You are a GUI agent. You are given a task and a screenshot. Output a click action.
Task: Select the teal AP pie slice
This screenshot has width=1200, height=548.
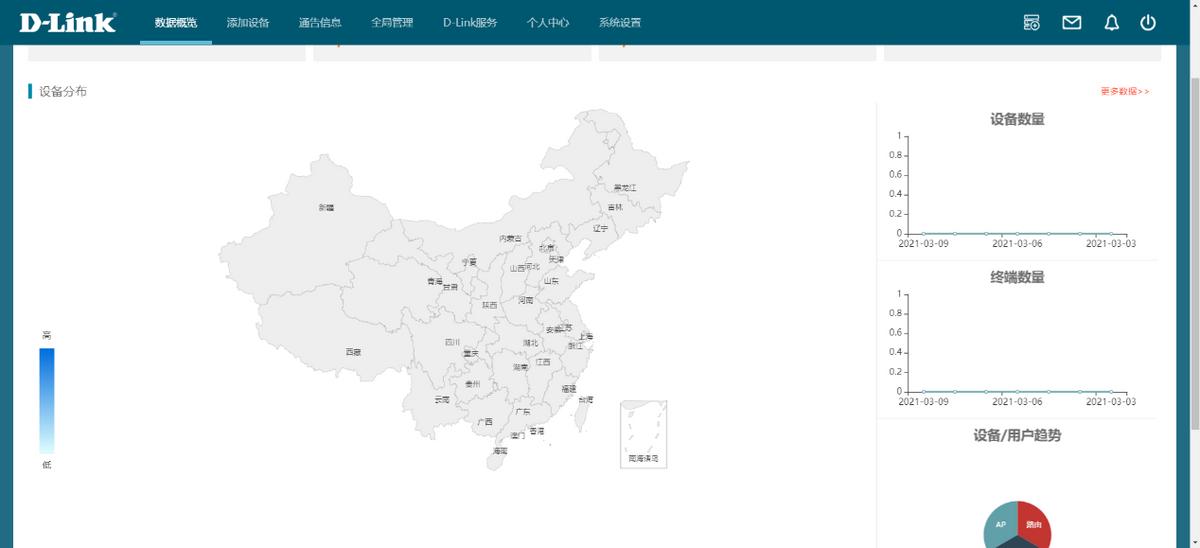pos(1001,523)
